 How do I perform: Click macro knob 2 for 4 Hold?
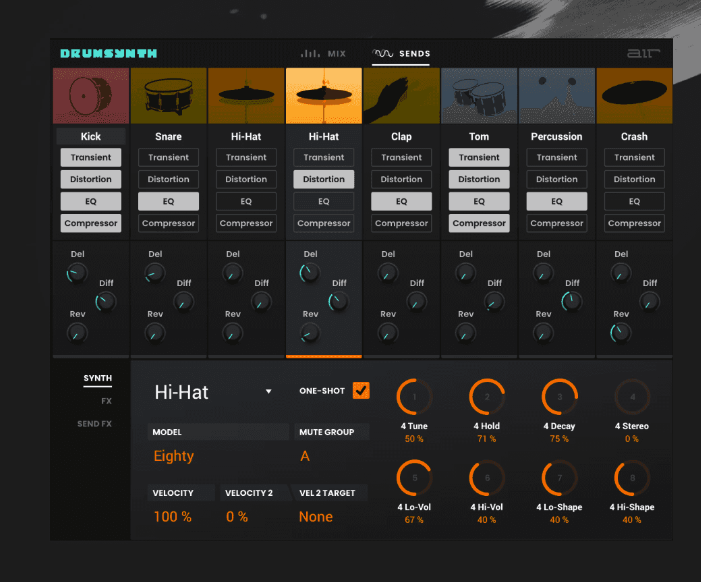coord(487,397)
